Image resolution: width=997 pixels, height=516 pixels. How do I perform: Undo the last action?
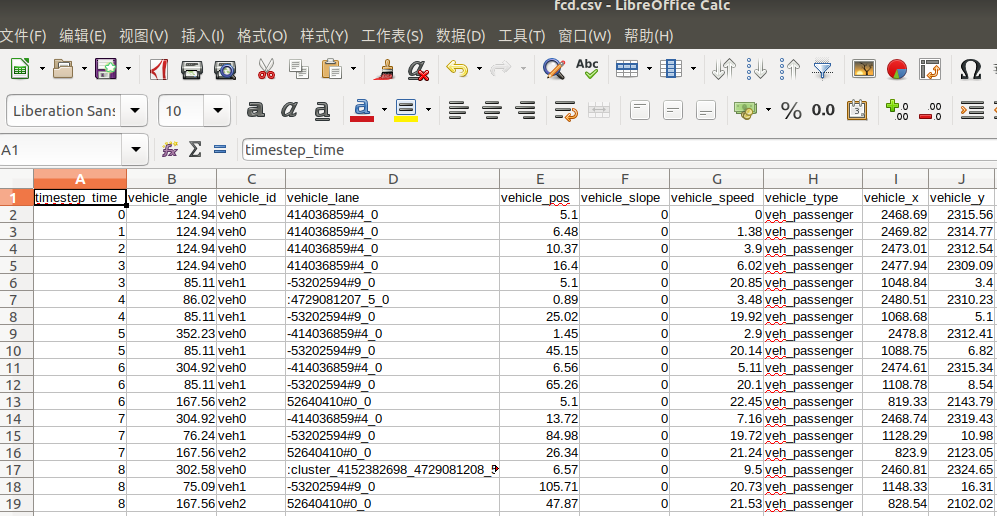click(x=457, y=69)
